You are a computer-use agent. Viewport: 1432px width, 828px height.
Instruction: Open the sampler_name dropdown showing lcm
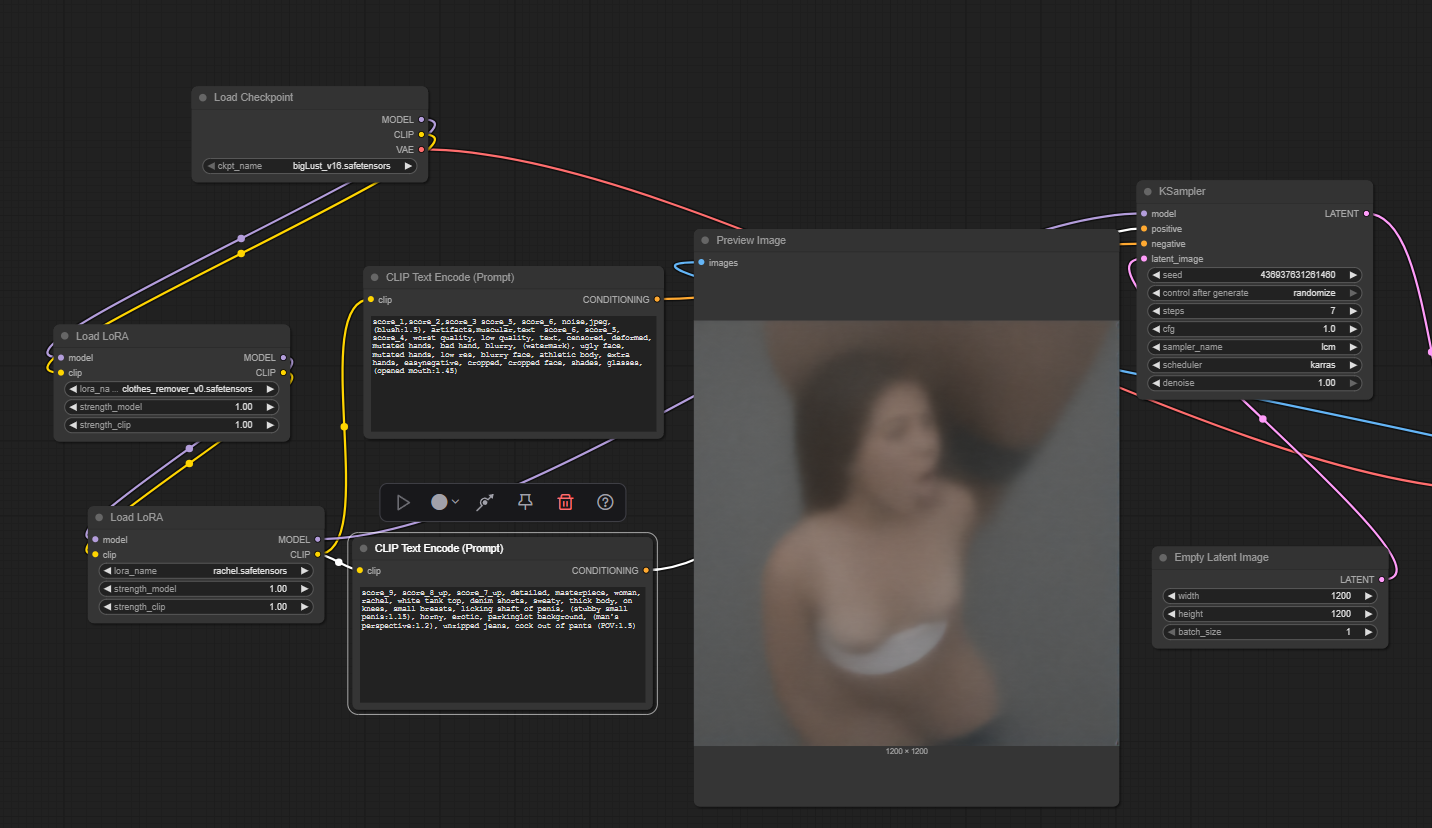[x=1255, y=347]
